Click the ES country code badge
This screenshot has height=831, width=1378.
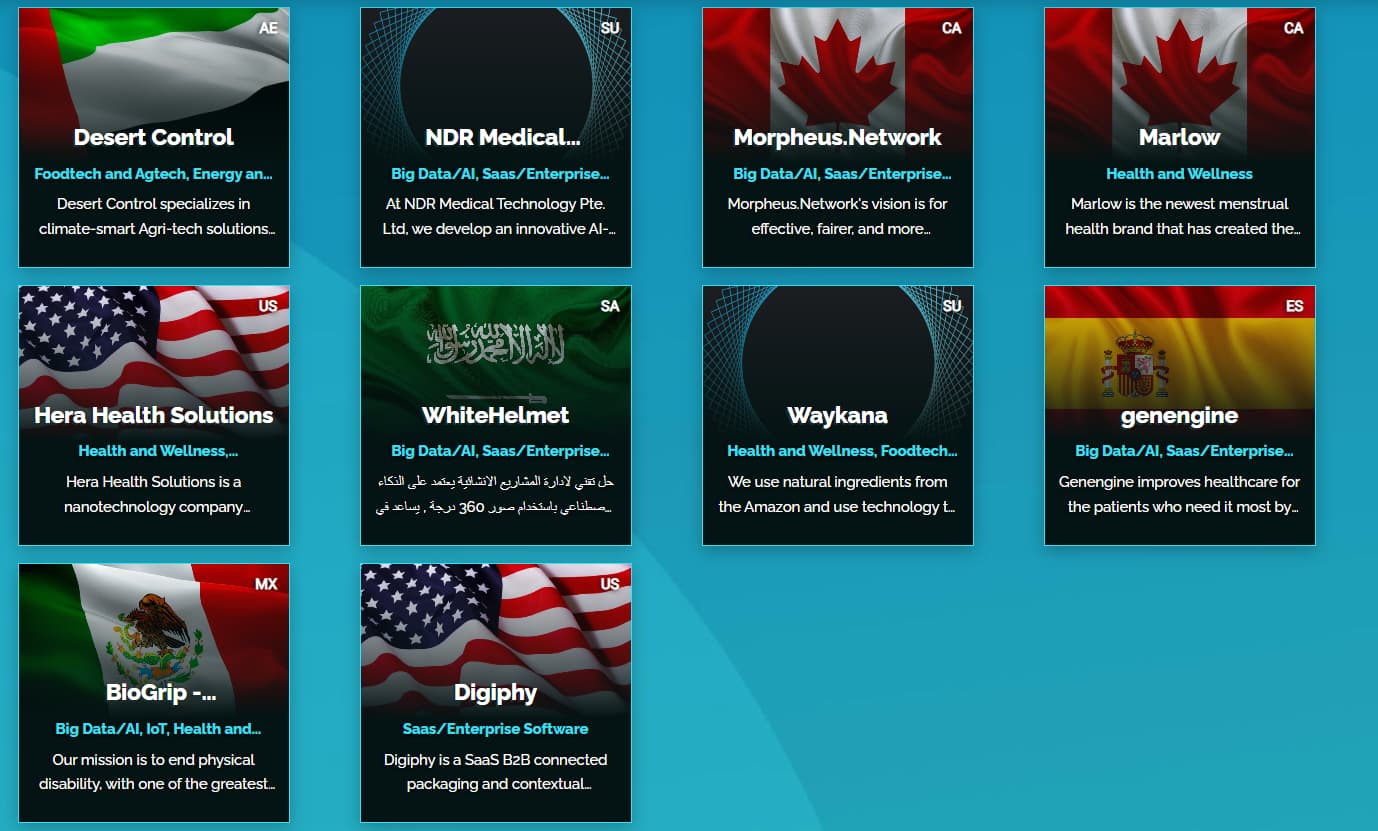click(x=1295, y=306)
